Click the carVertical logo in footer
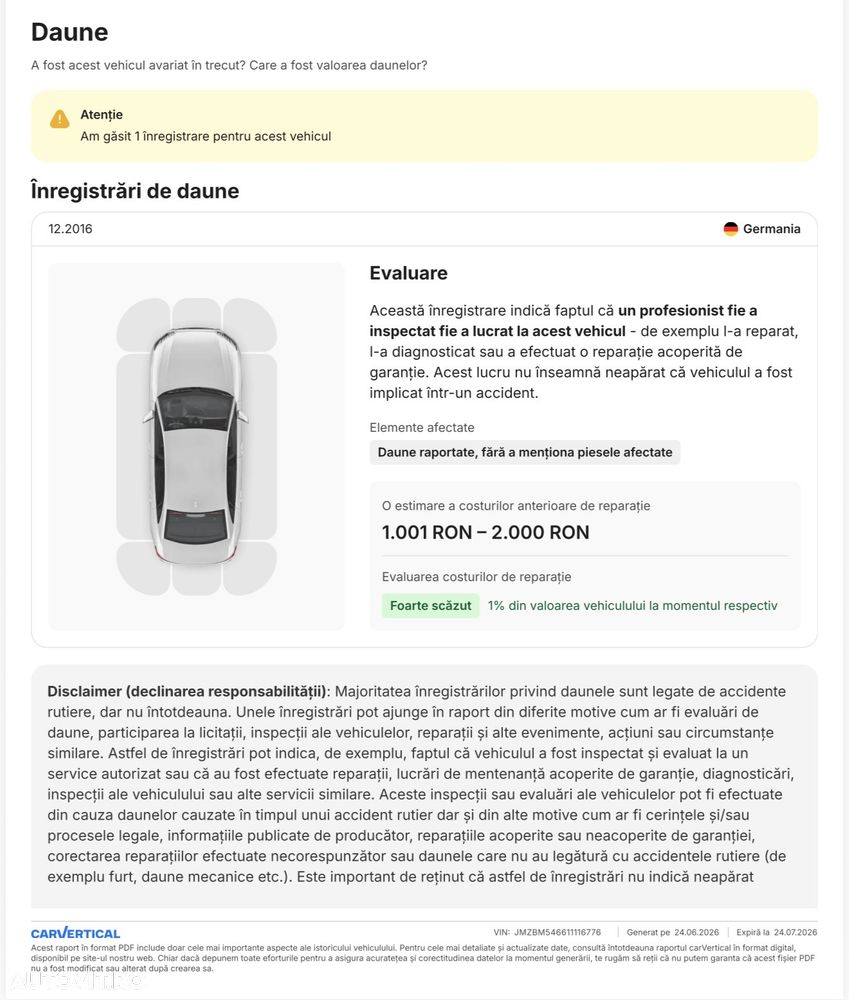 pos(75,933)
